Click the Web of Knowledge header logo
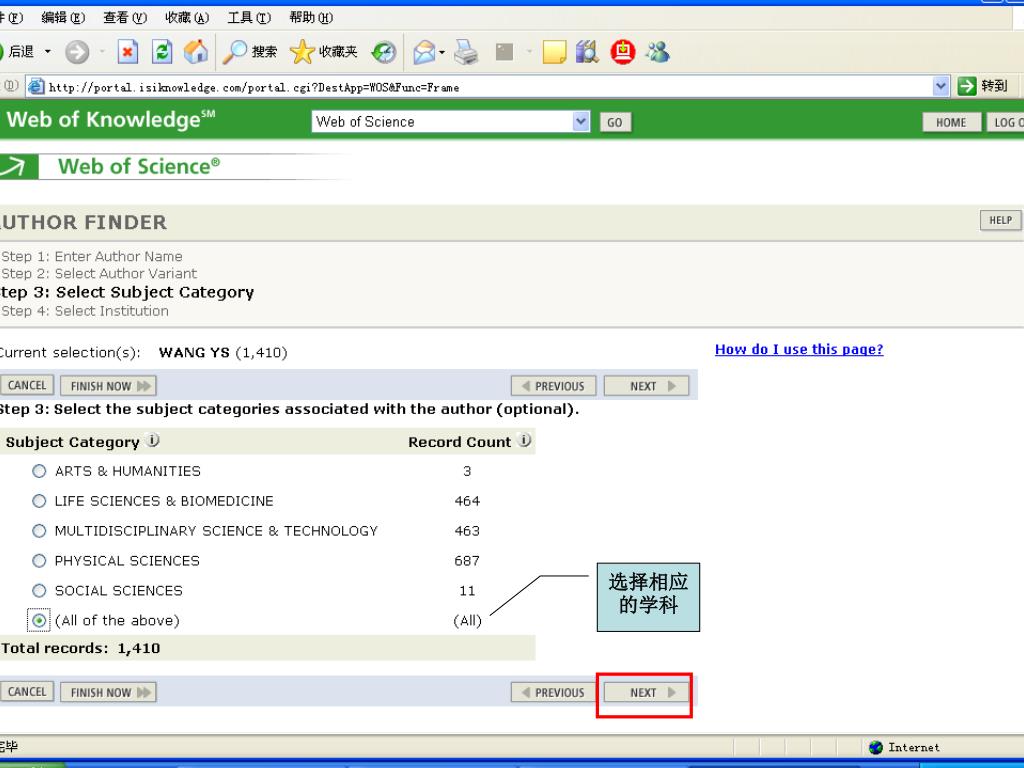This screenshot has height=768, width=1024. point(110,120)
